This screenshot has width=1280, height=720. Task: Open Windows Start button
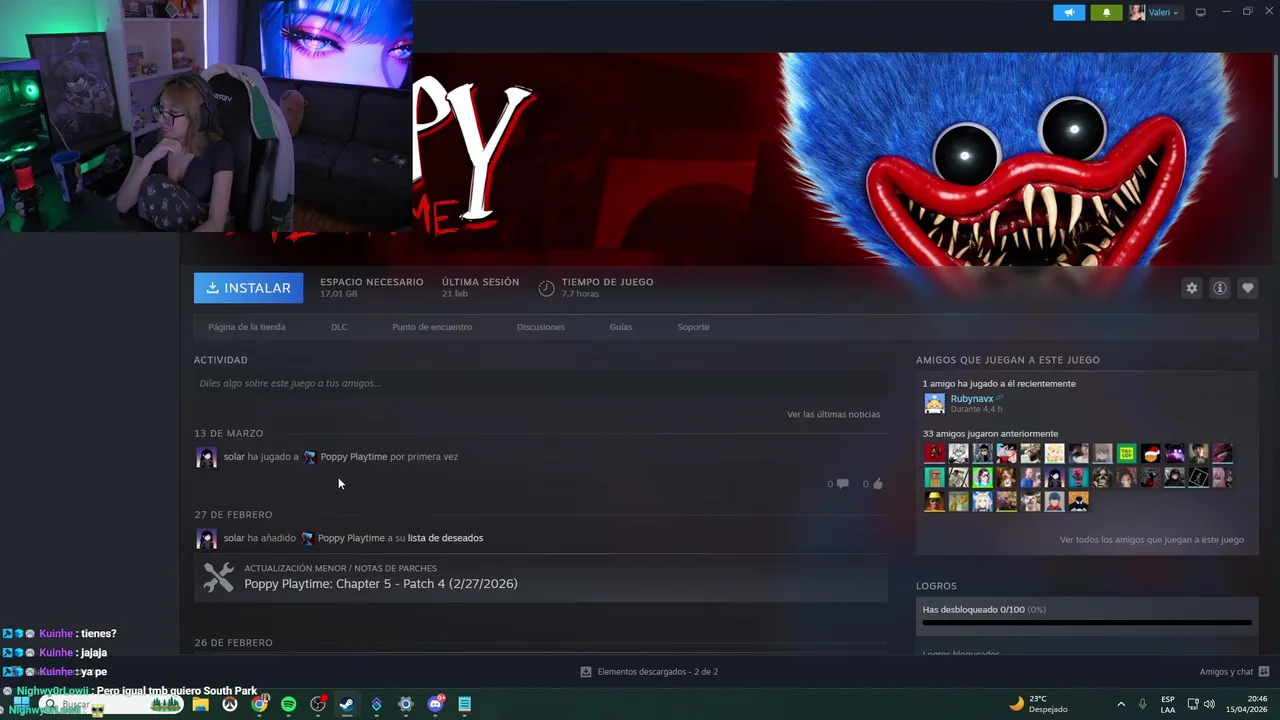point(21,704)
